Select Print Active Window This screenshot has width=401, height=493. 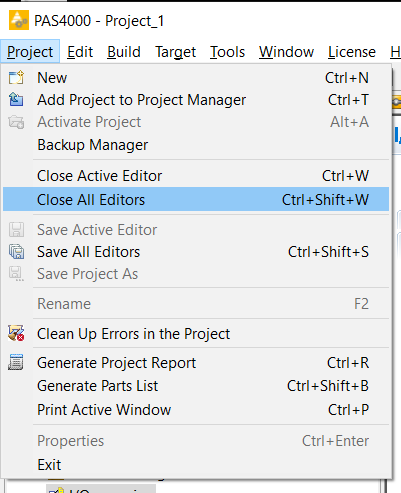196,409
